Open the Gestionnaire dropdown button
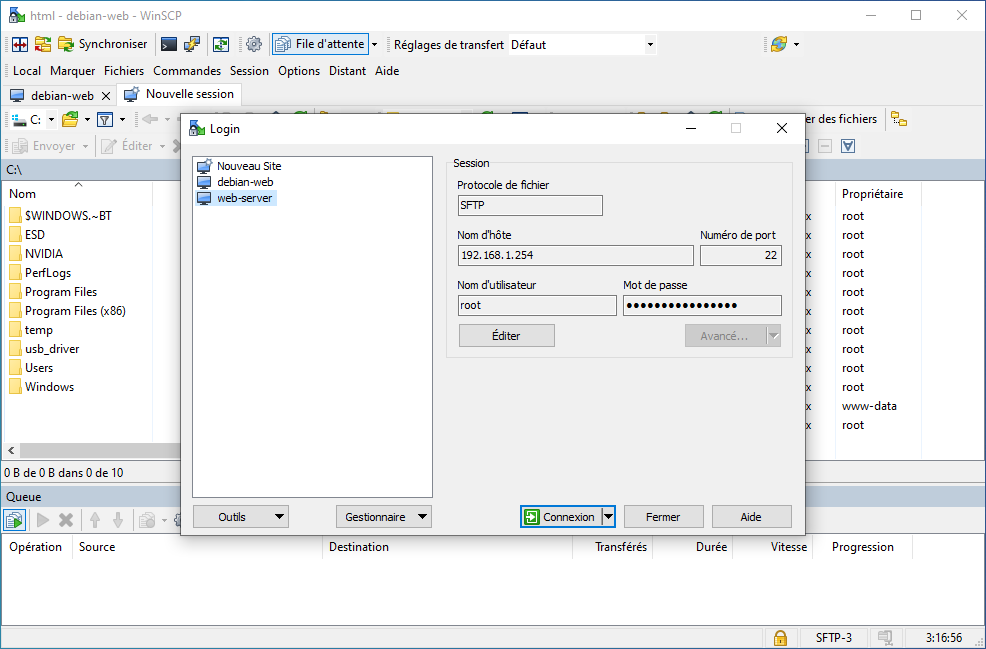Screen dimensions: 986x649 (x=383, y=517)
